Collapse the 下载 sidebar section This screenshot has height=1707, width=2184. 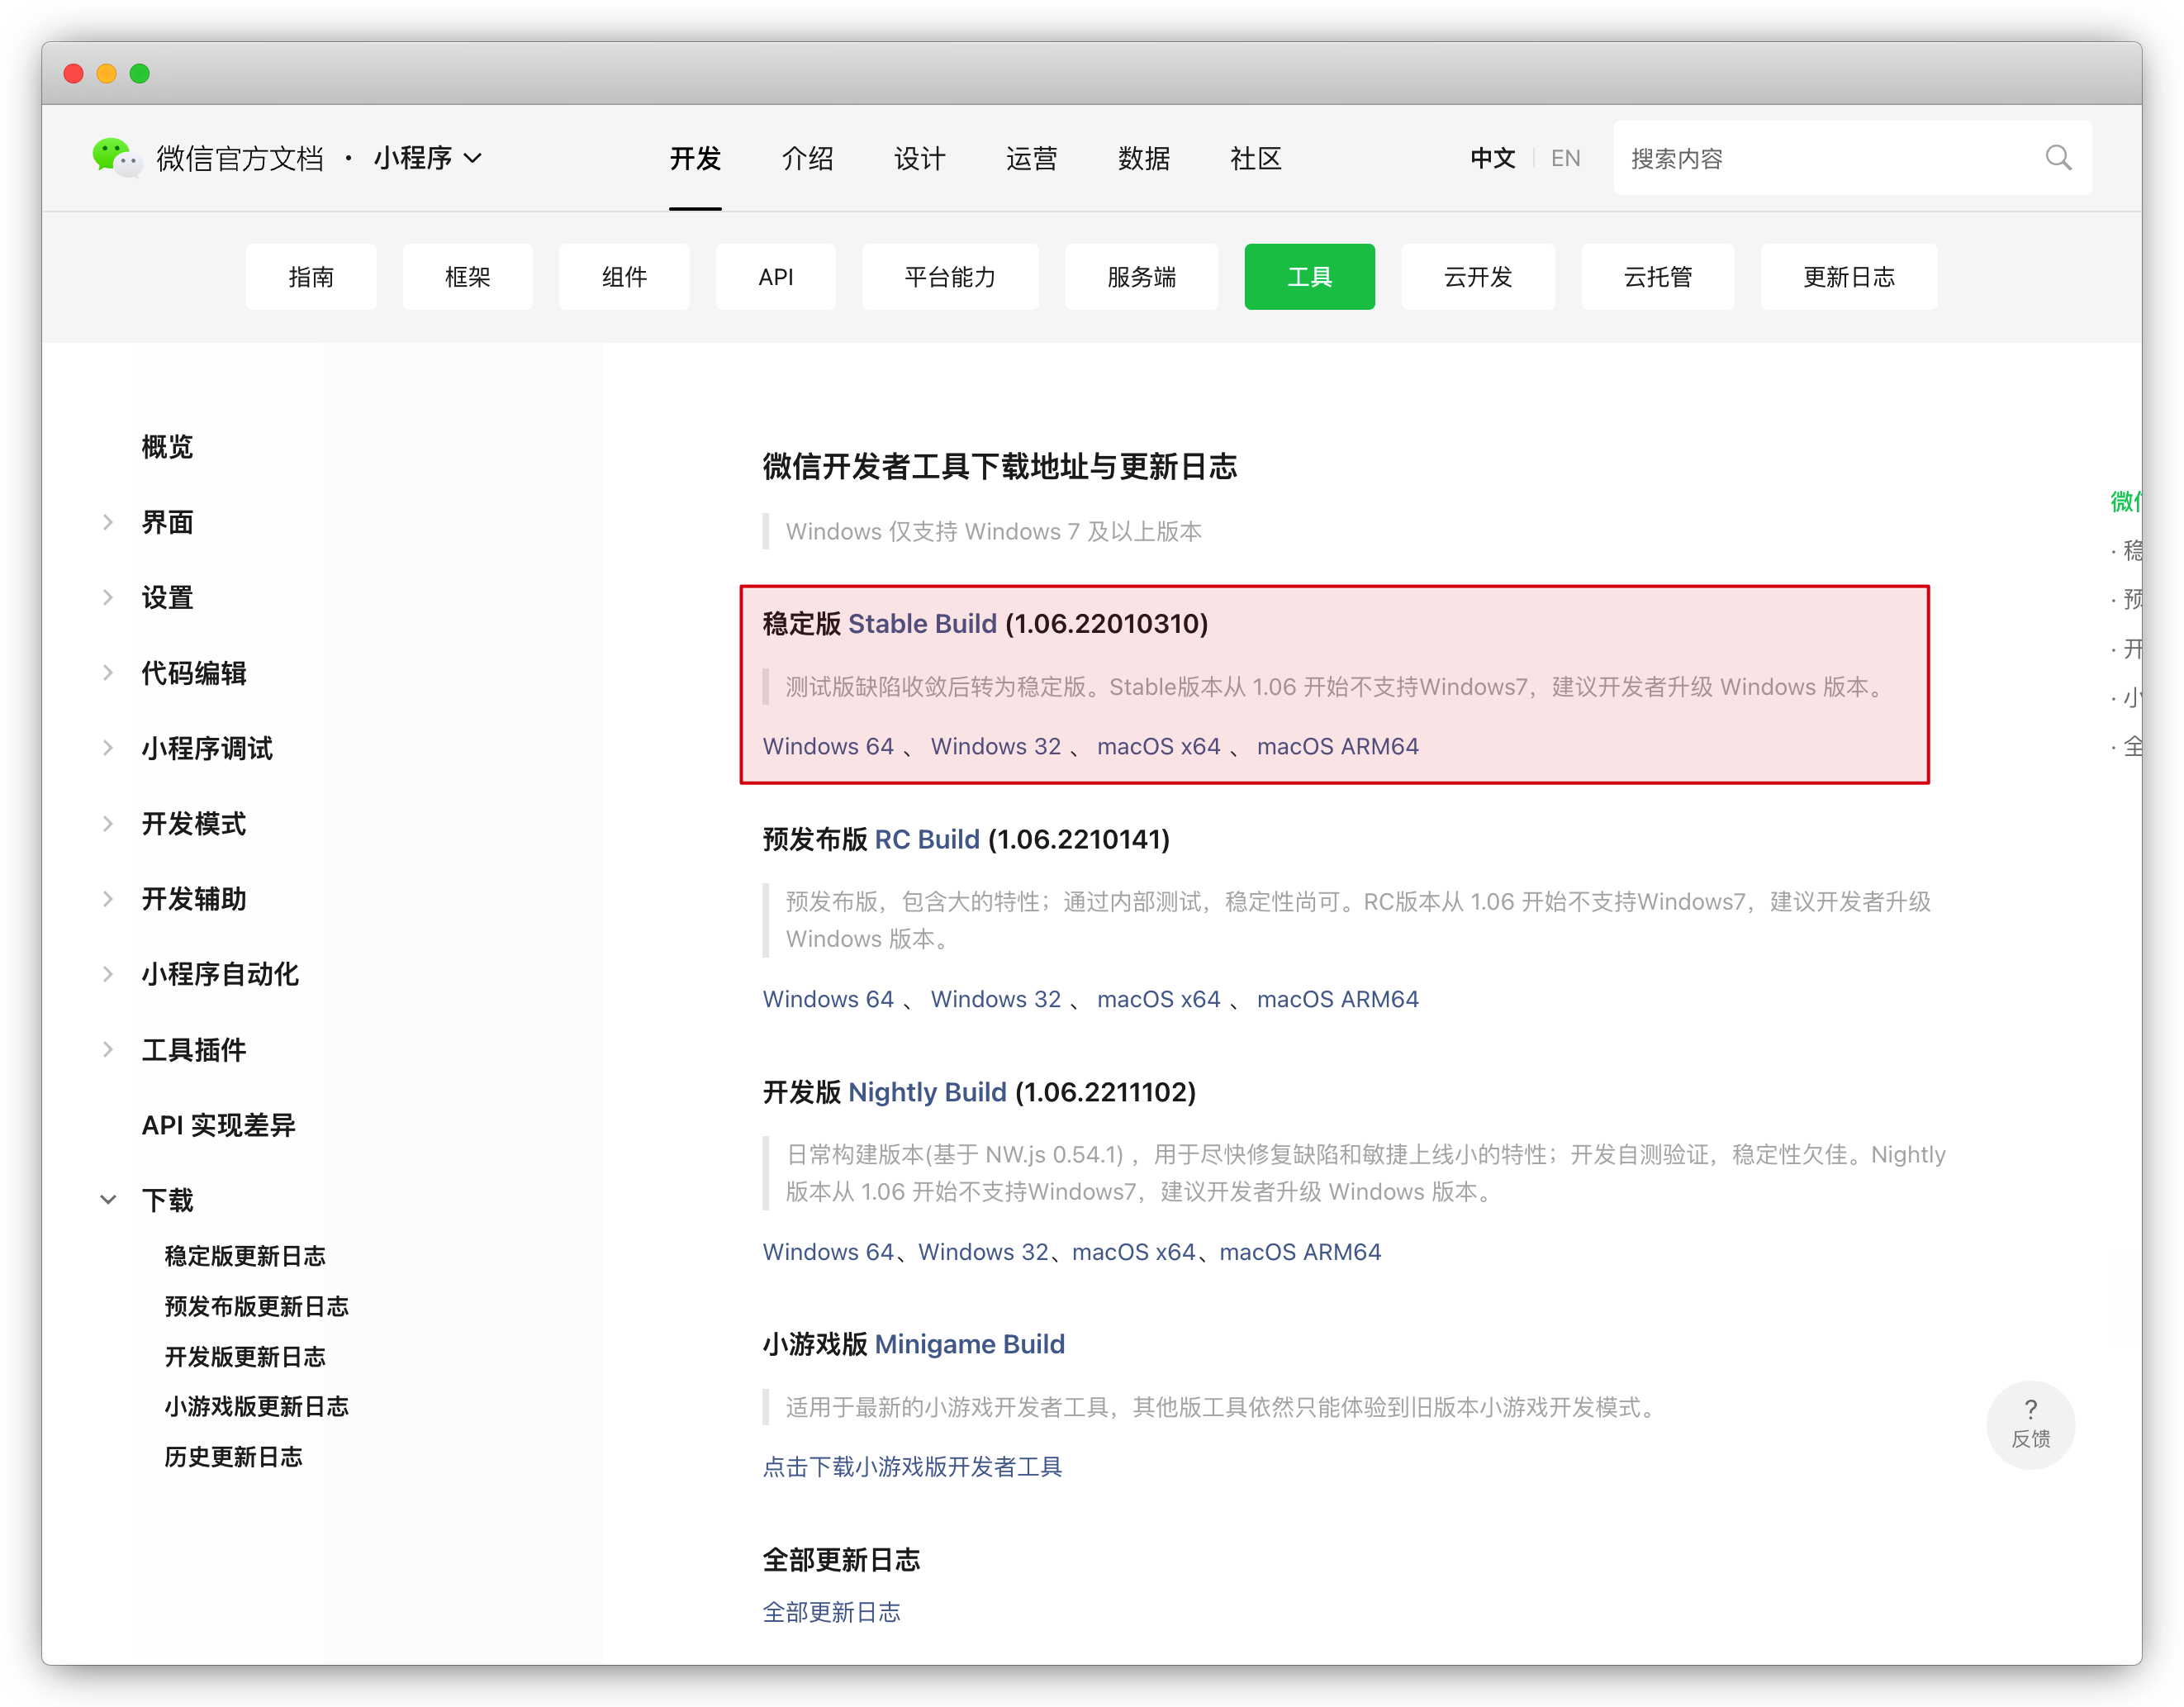108,1200
